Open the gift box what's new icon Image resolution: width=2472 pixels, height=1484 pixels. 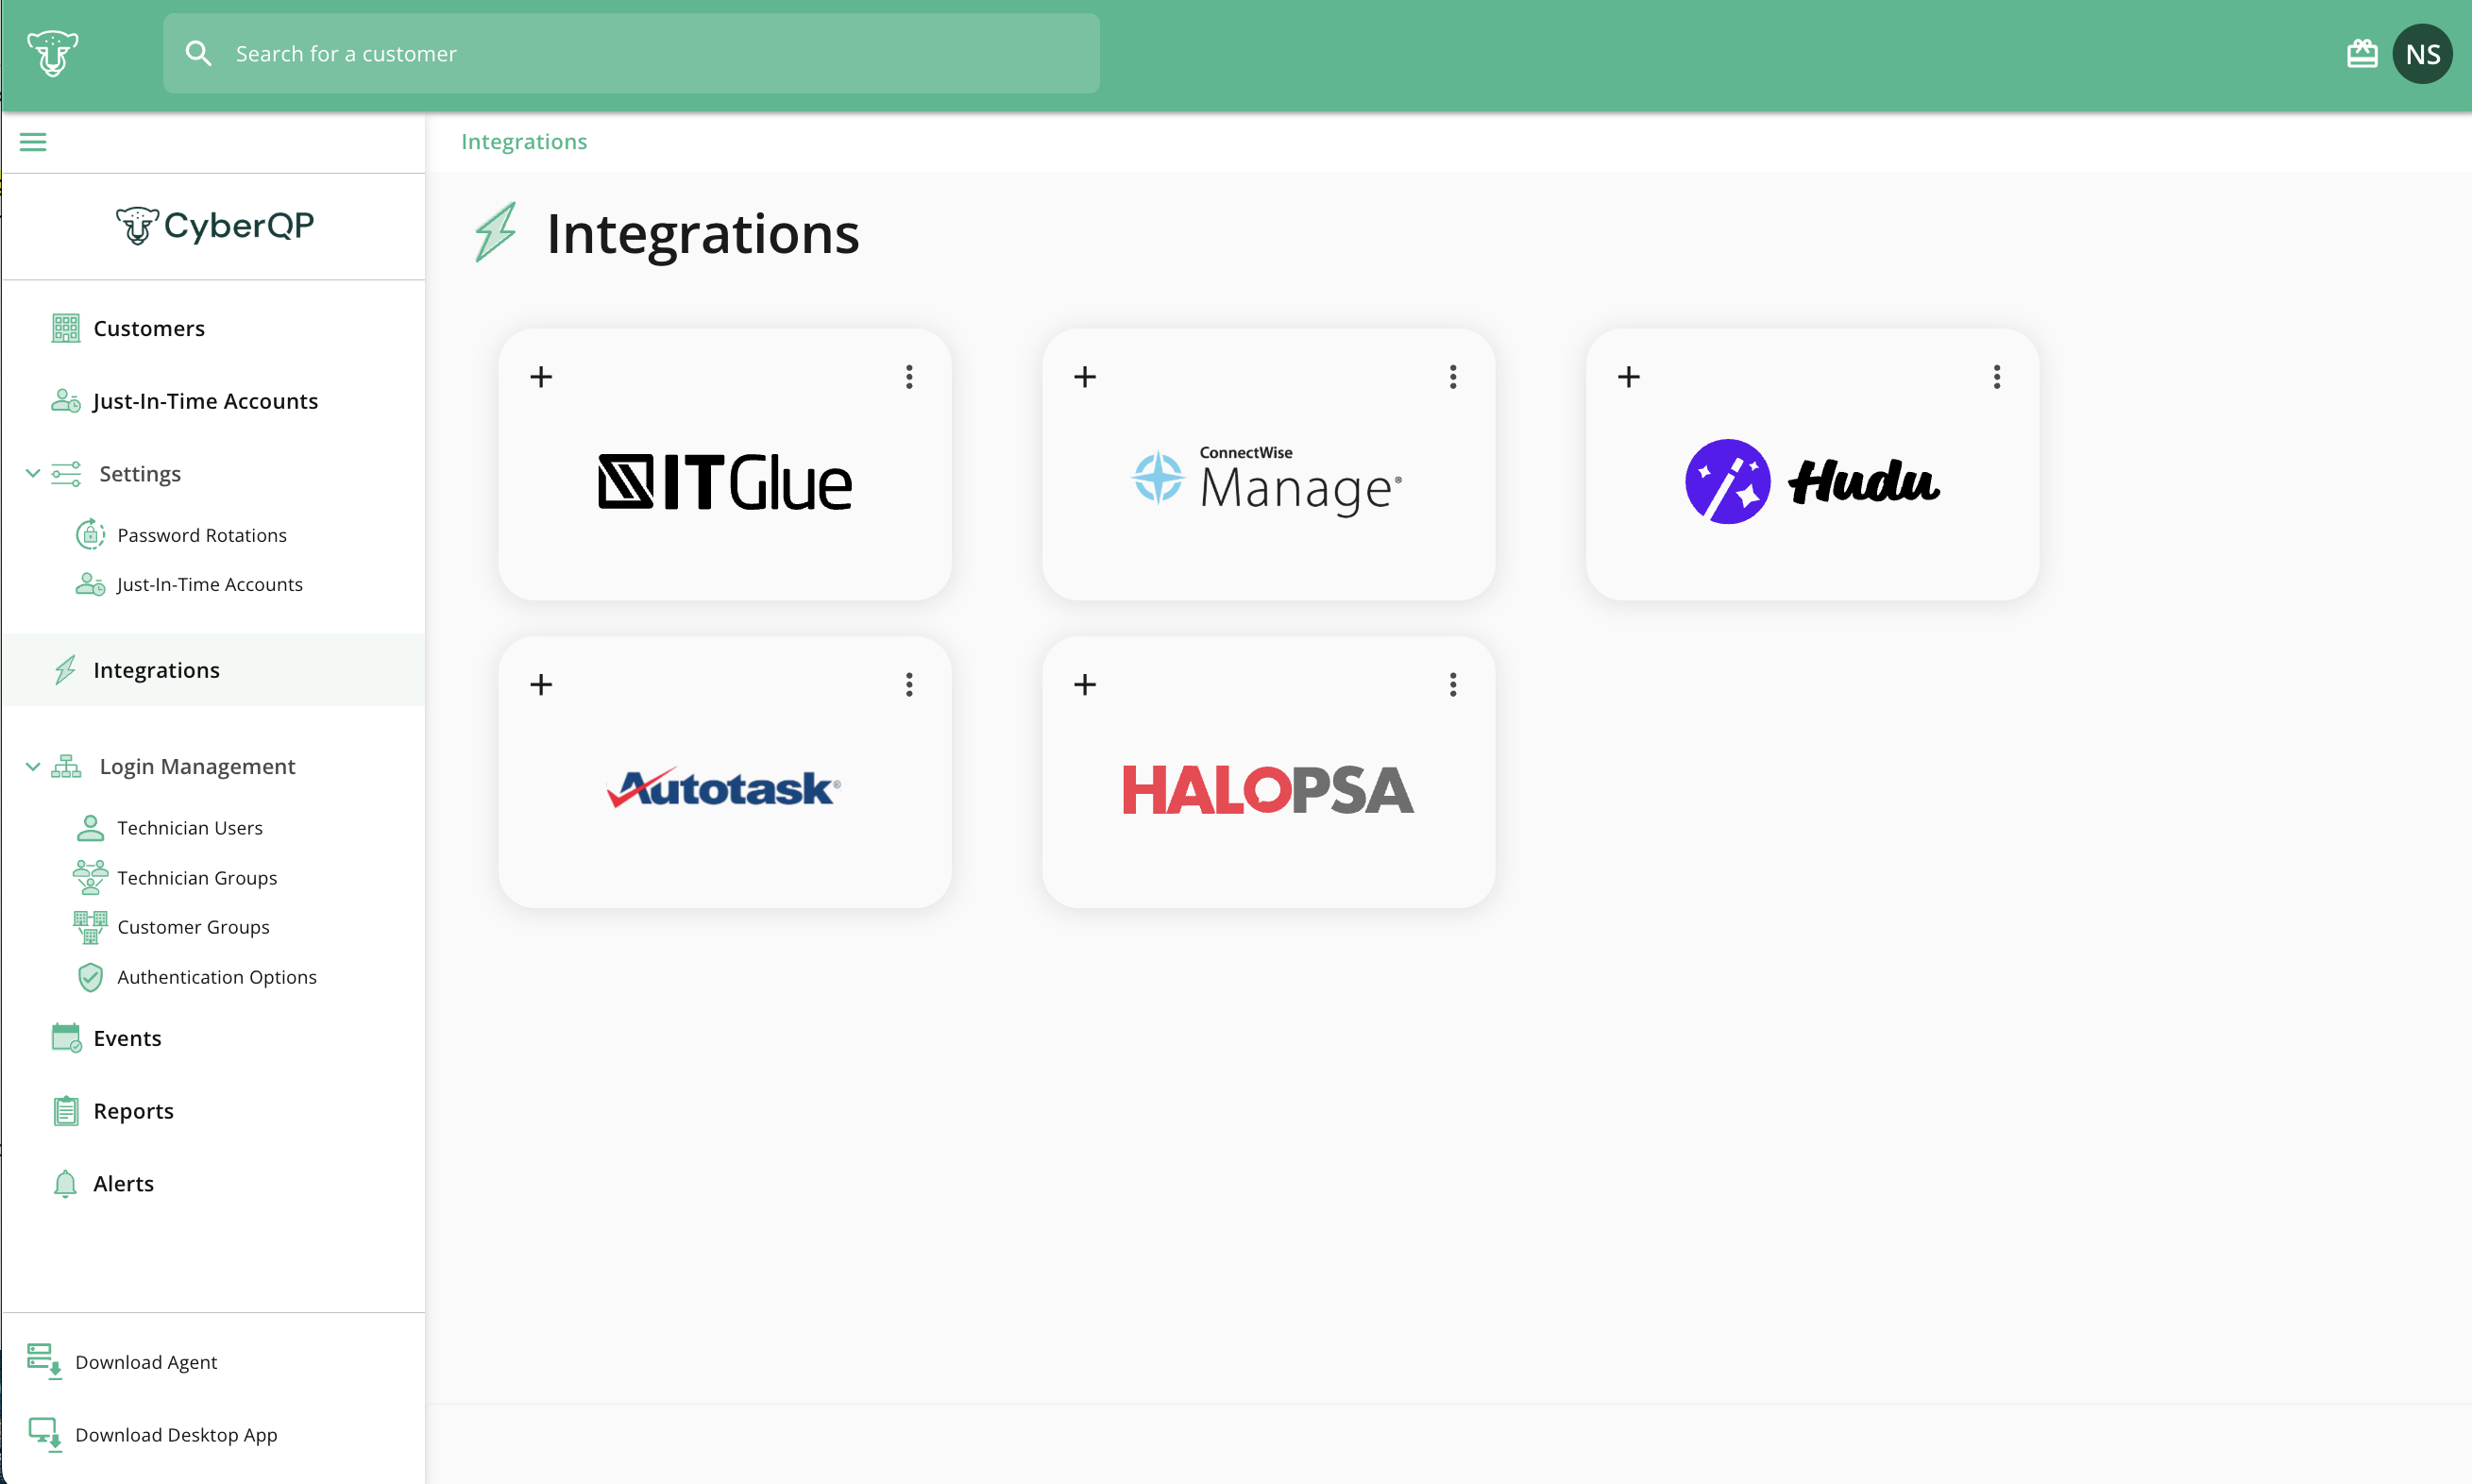(x=2362, y=53)
